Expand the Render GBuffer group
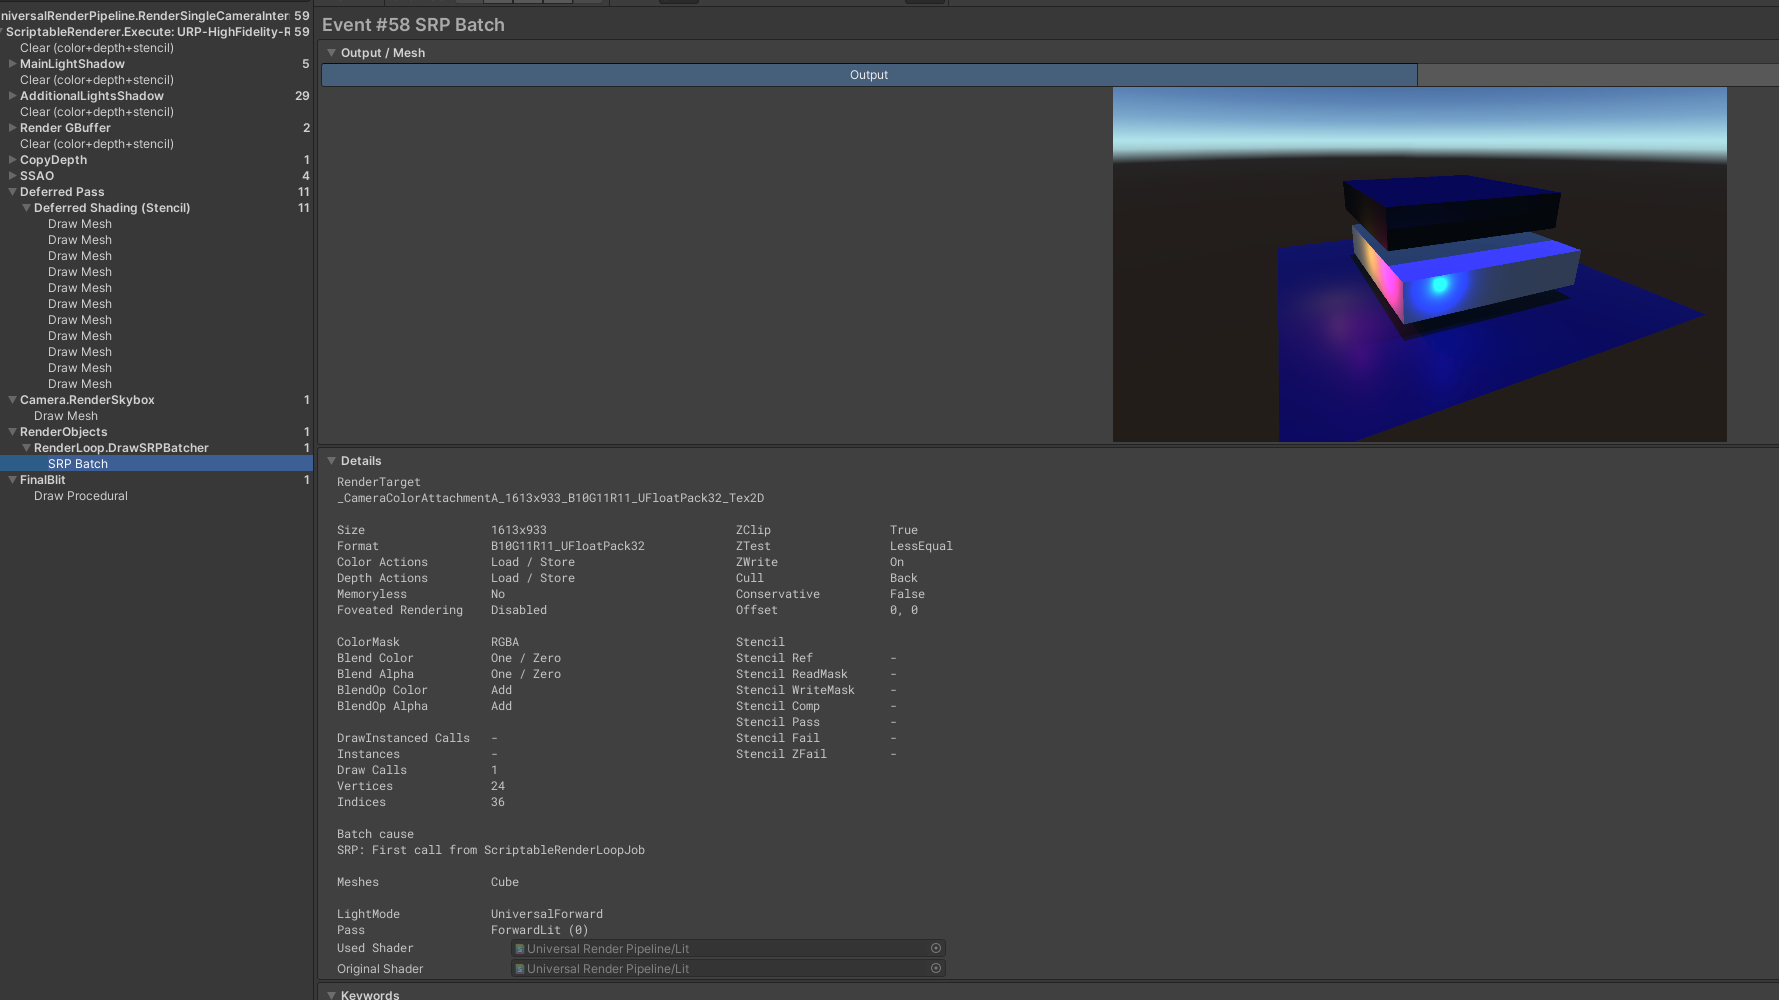The height and width of the screenshot is (1000, 1779). 12,128
